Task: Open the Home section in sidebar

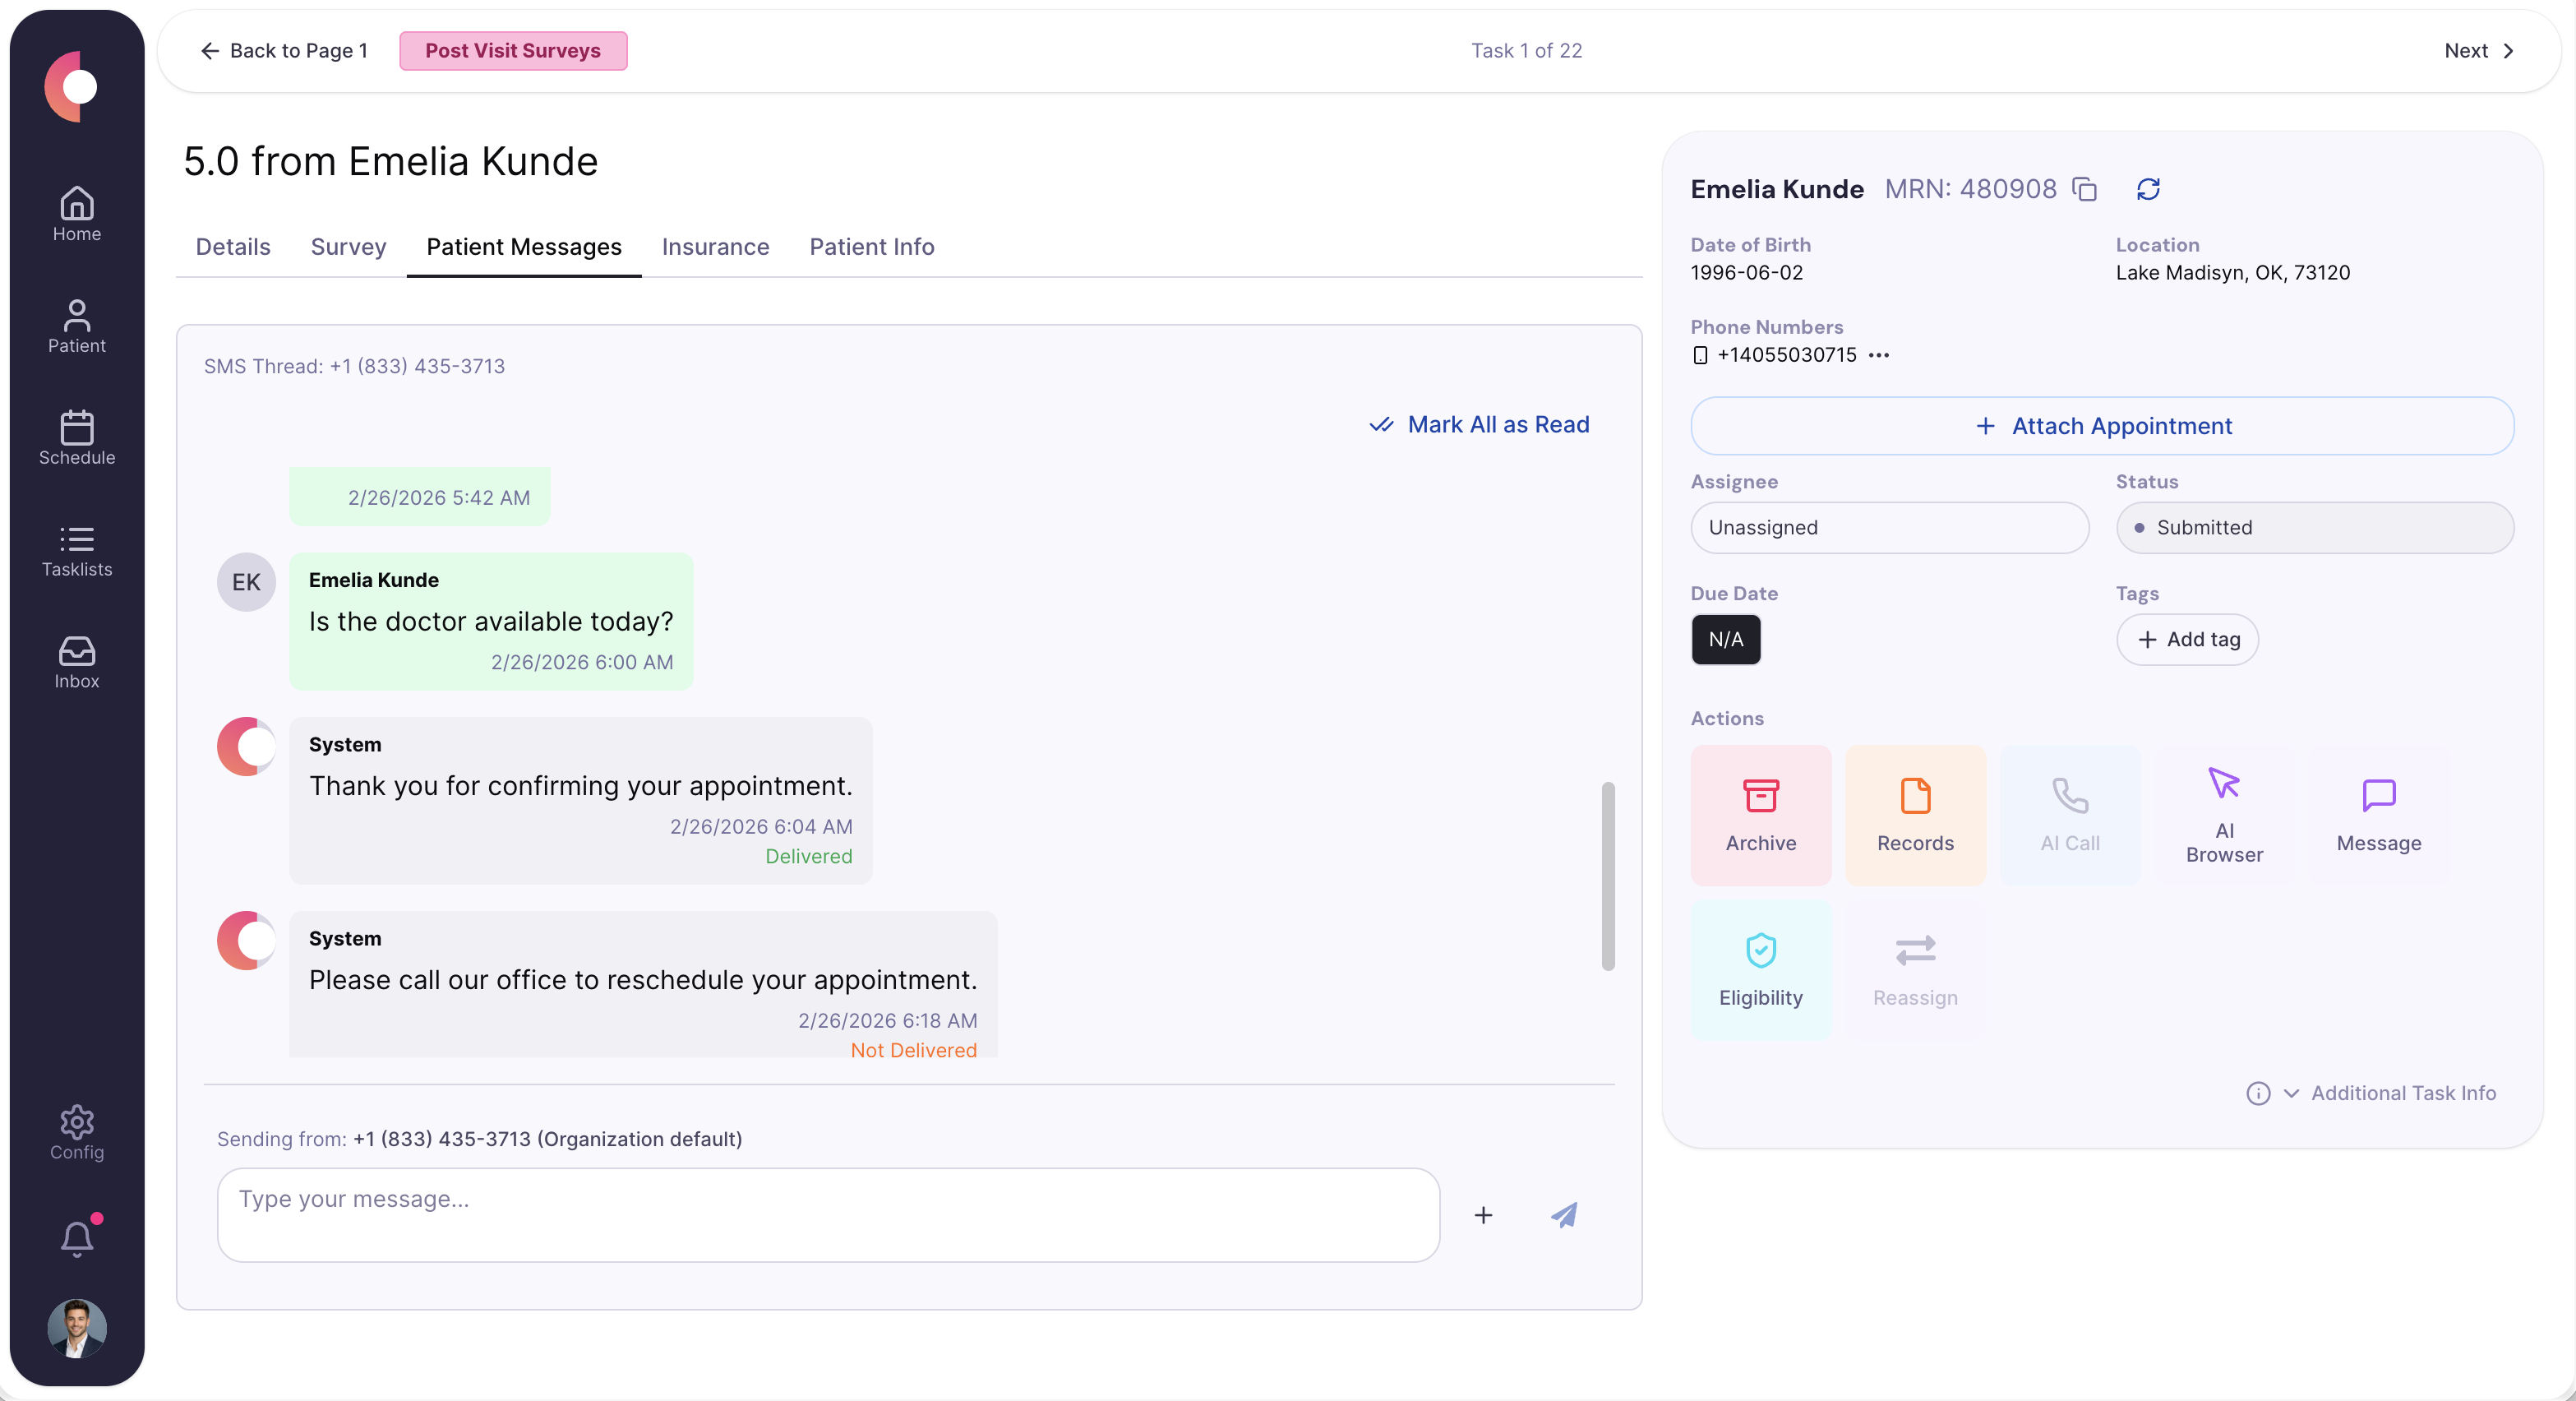Action: tap(77, 213)
